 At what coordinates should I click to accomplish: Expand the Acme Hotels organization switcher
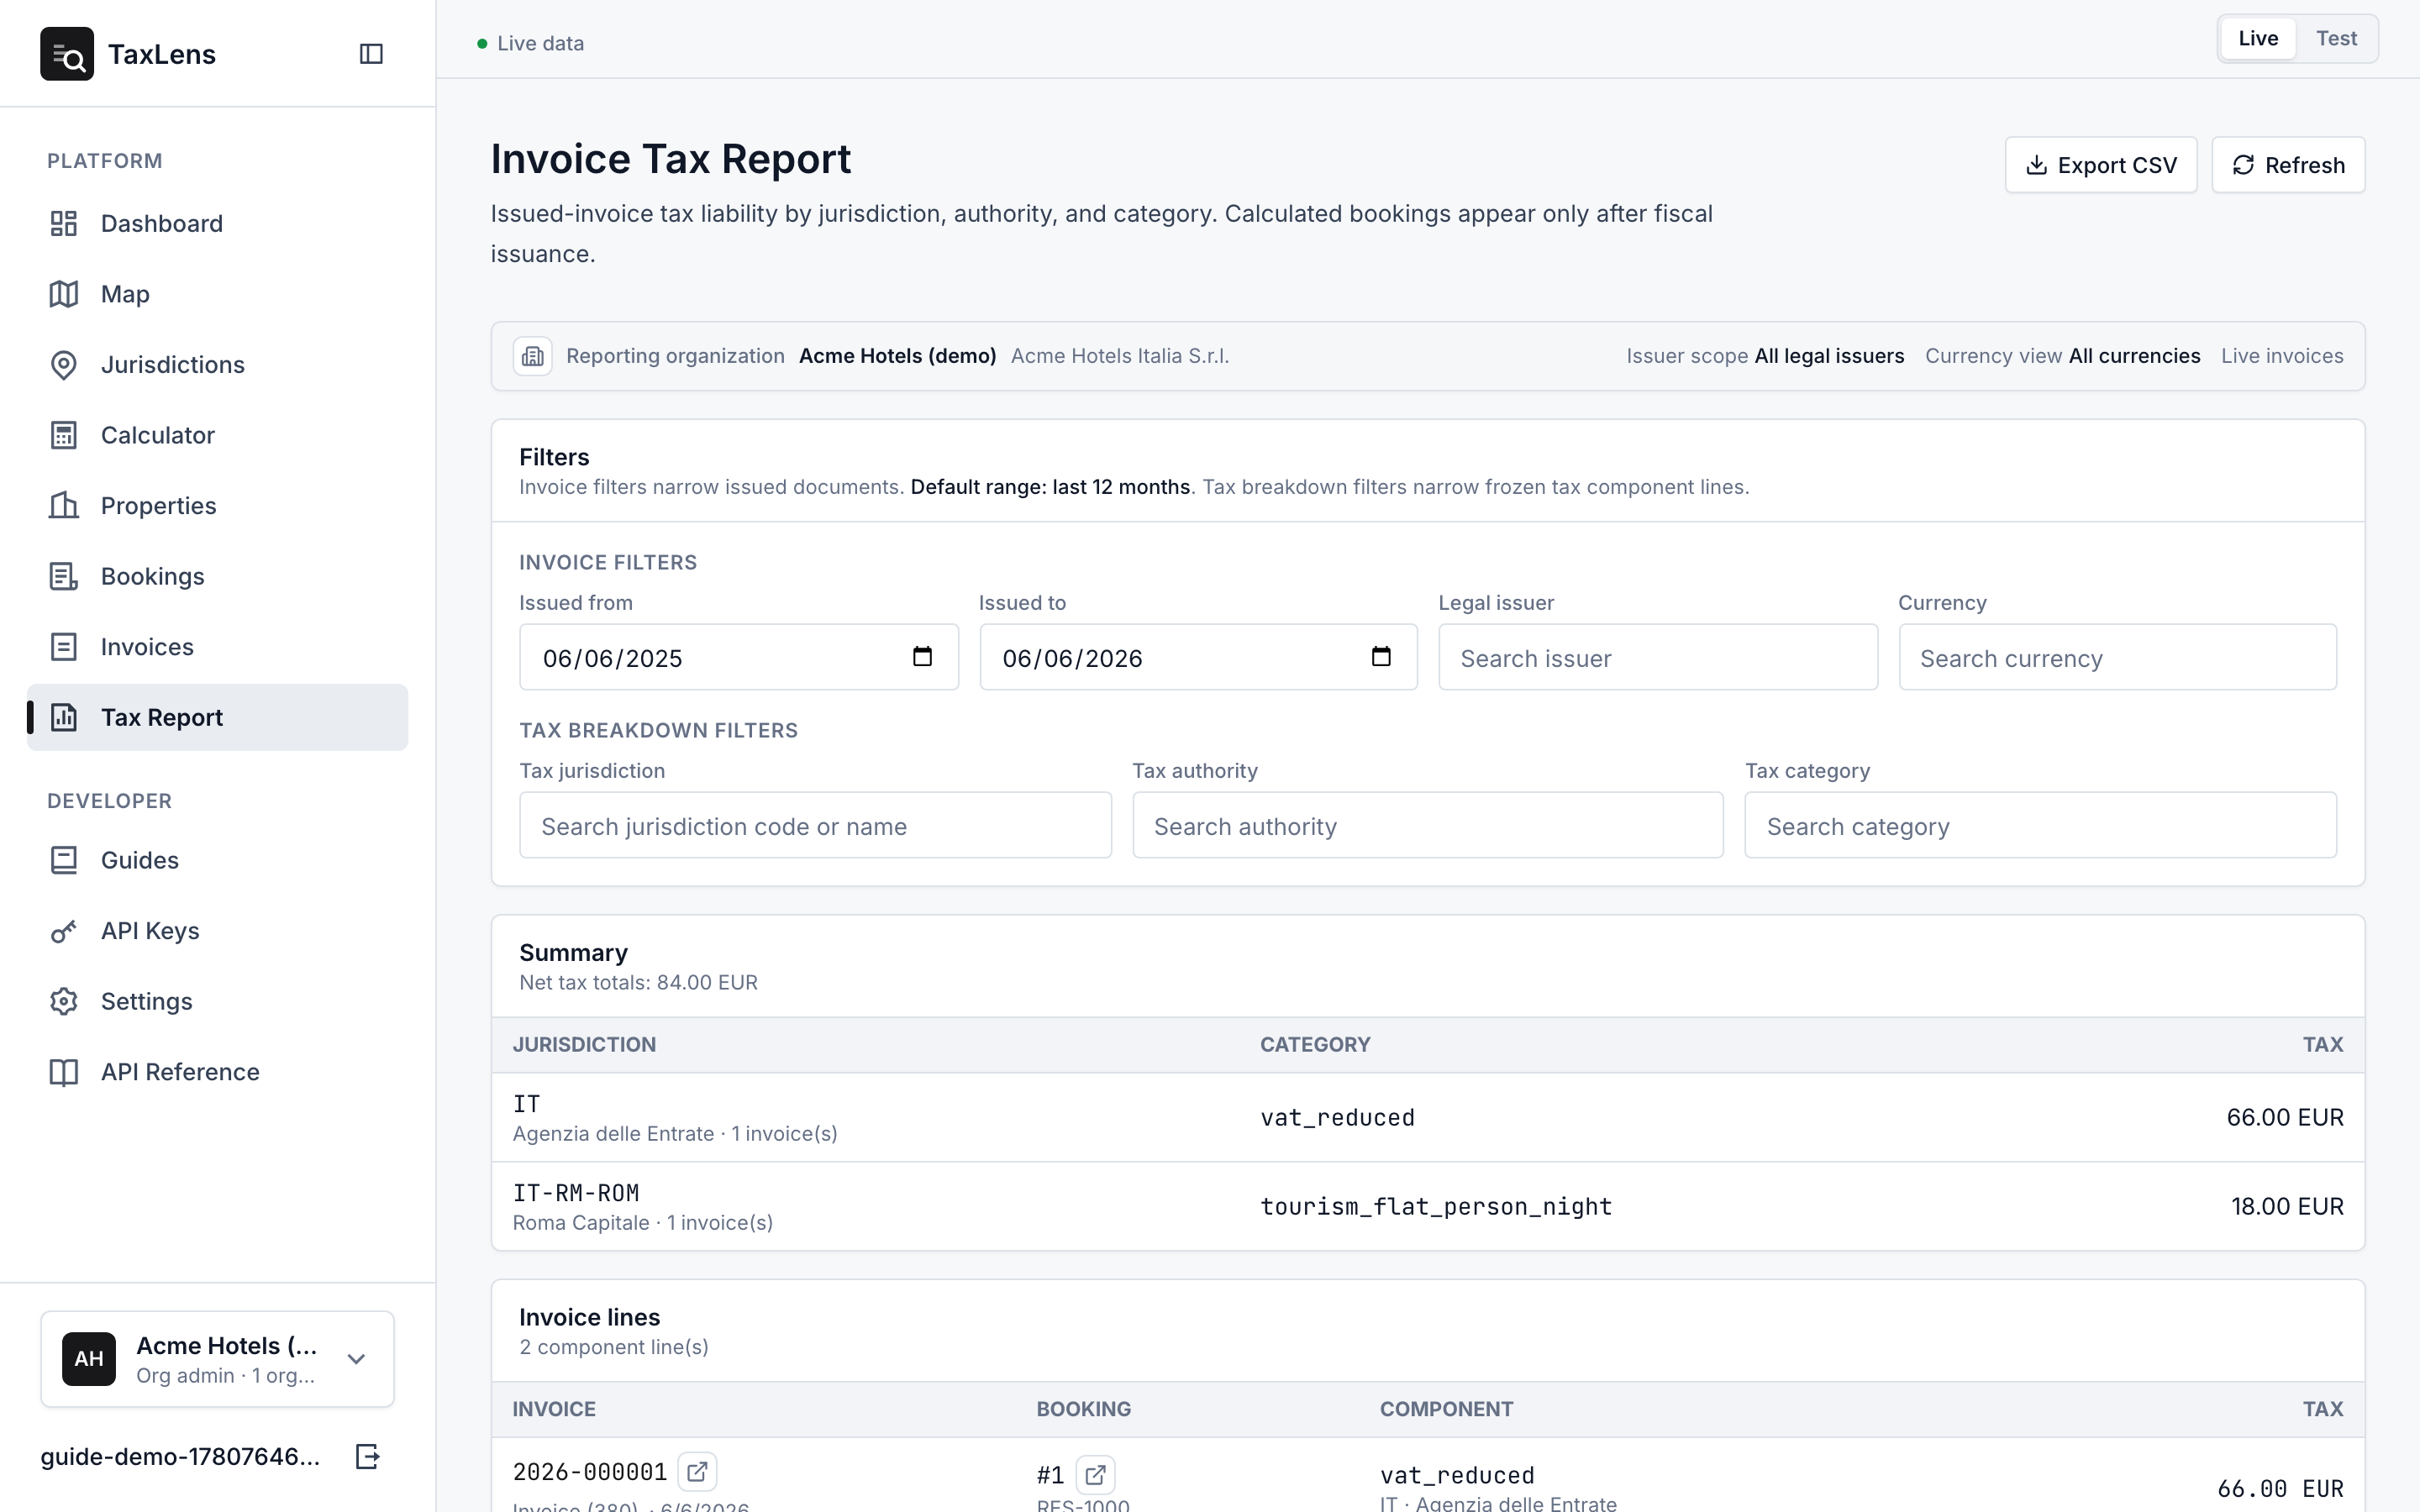tap(217, 1359)
